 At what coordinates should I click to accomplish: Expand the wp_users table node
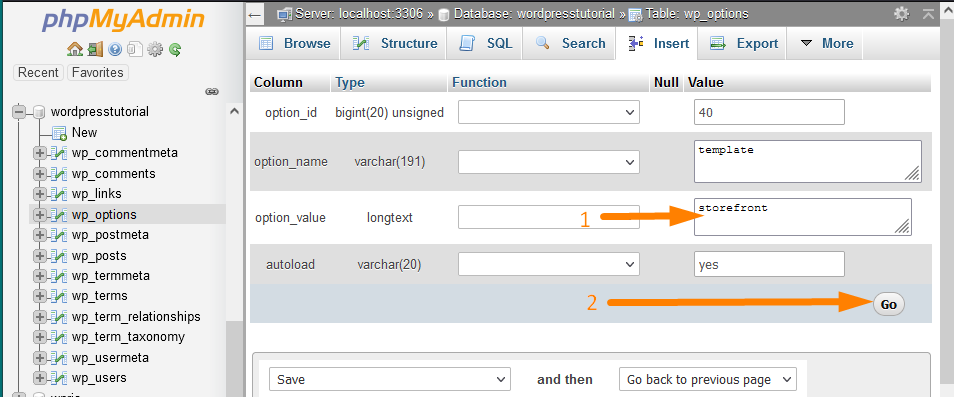pyautogui.click(x=40, y=378)
